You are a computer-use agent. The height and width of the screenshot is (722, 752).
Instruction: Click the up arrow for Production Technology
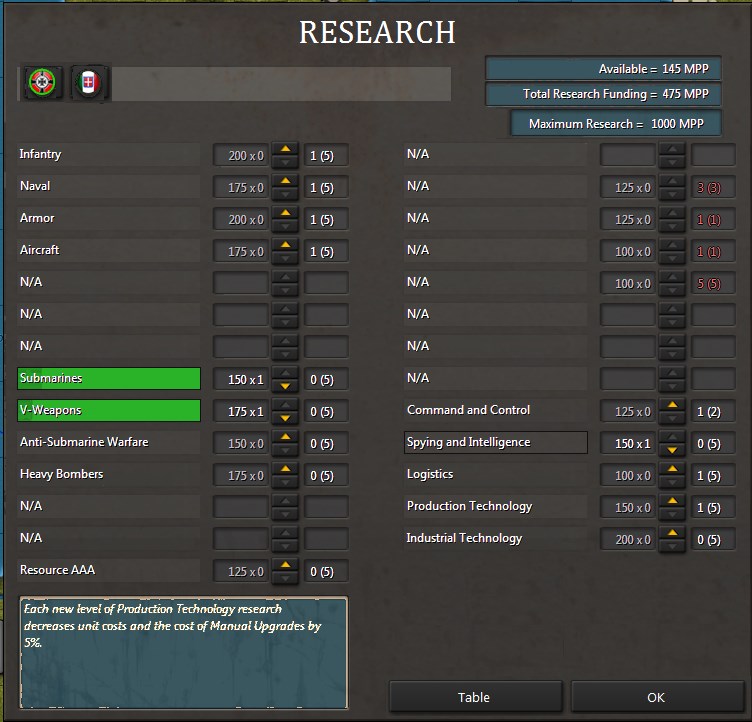point(672,501)
